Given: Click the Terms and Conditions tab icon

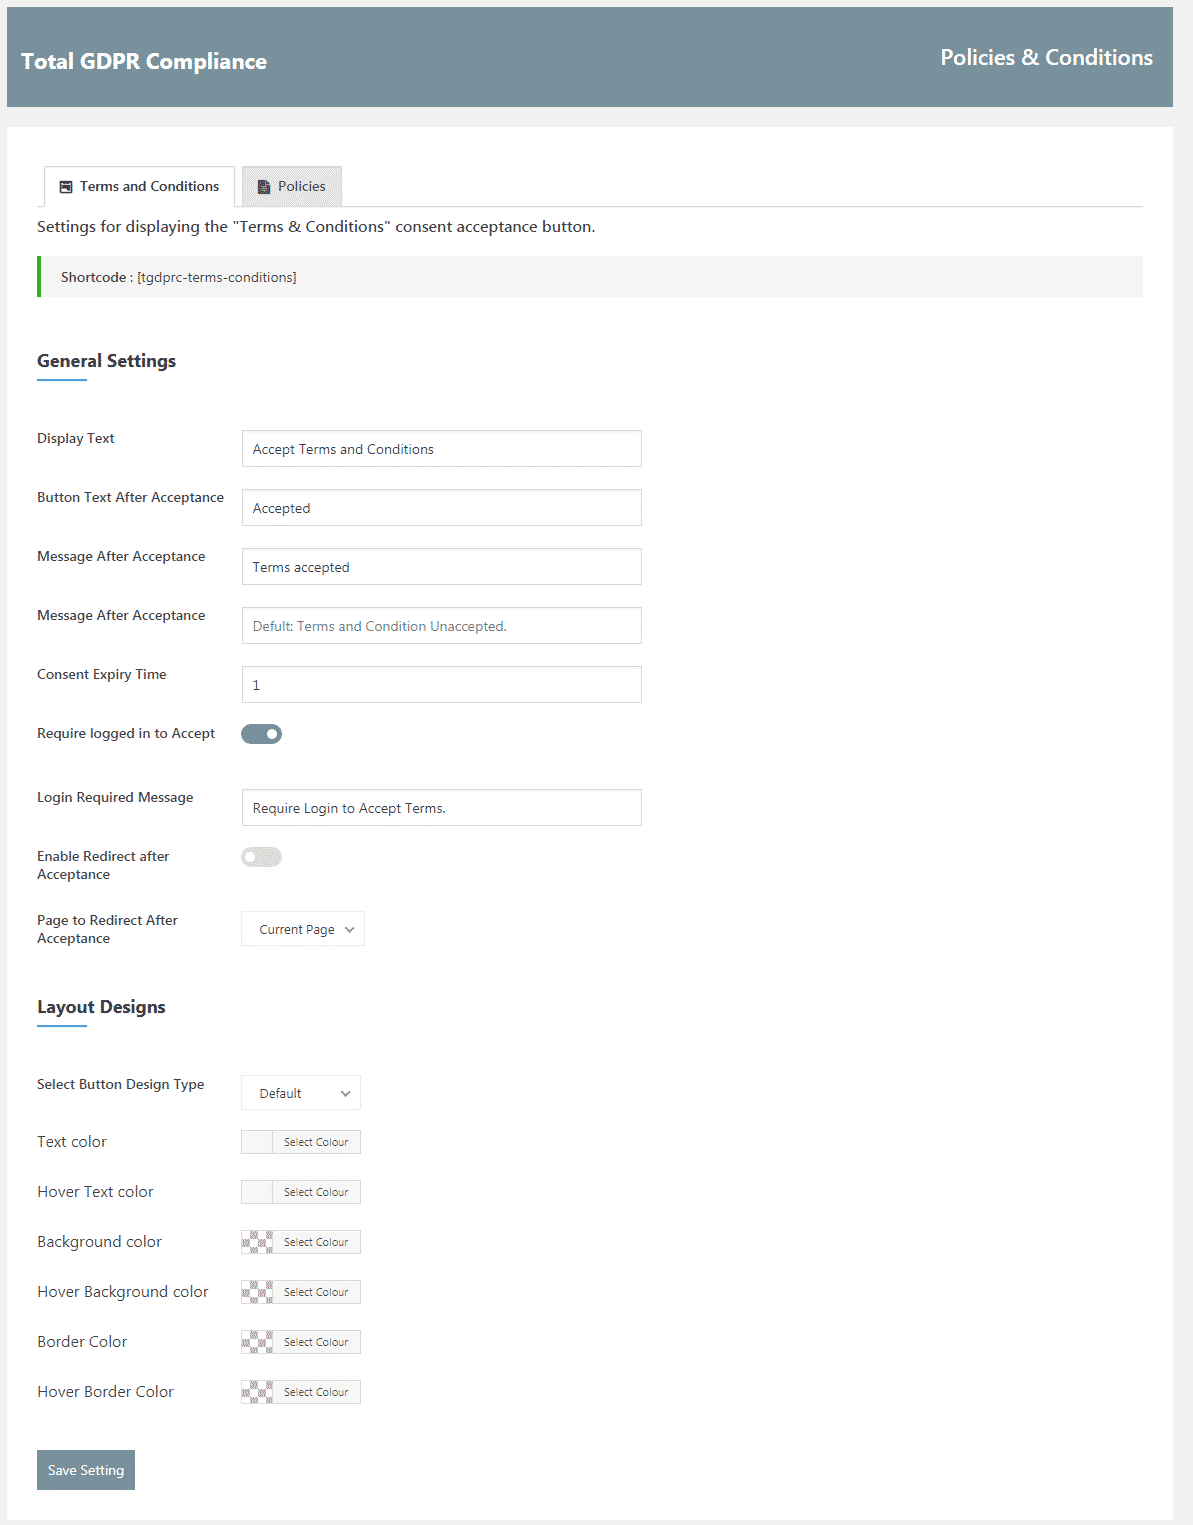Looking at the screenshot, I should tap(66, 187).
